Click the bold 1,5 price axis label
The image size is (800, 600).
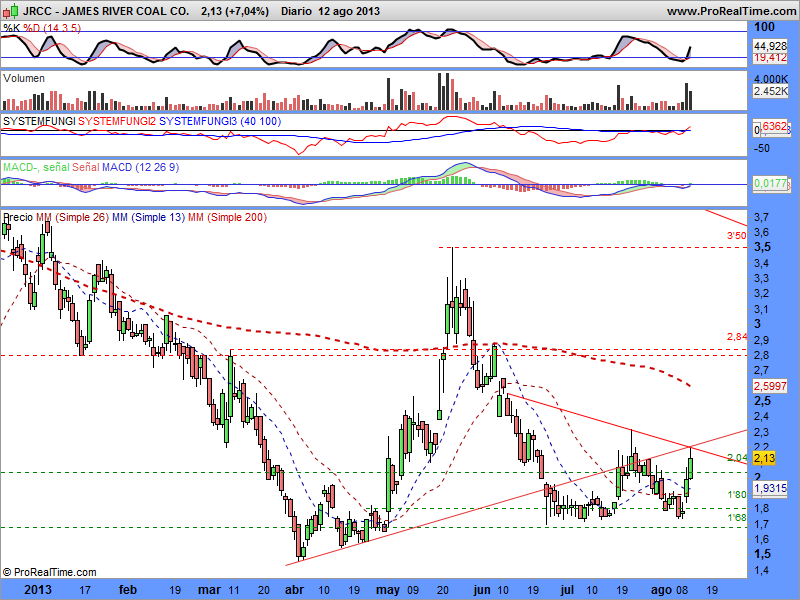[763, 554]
